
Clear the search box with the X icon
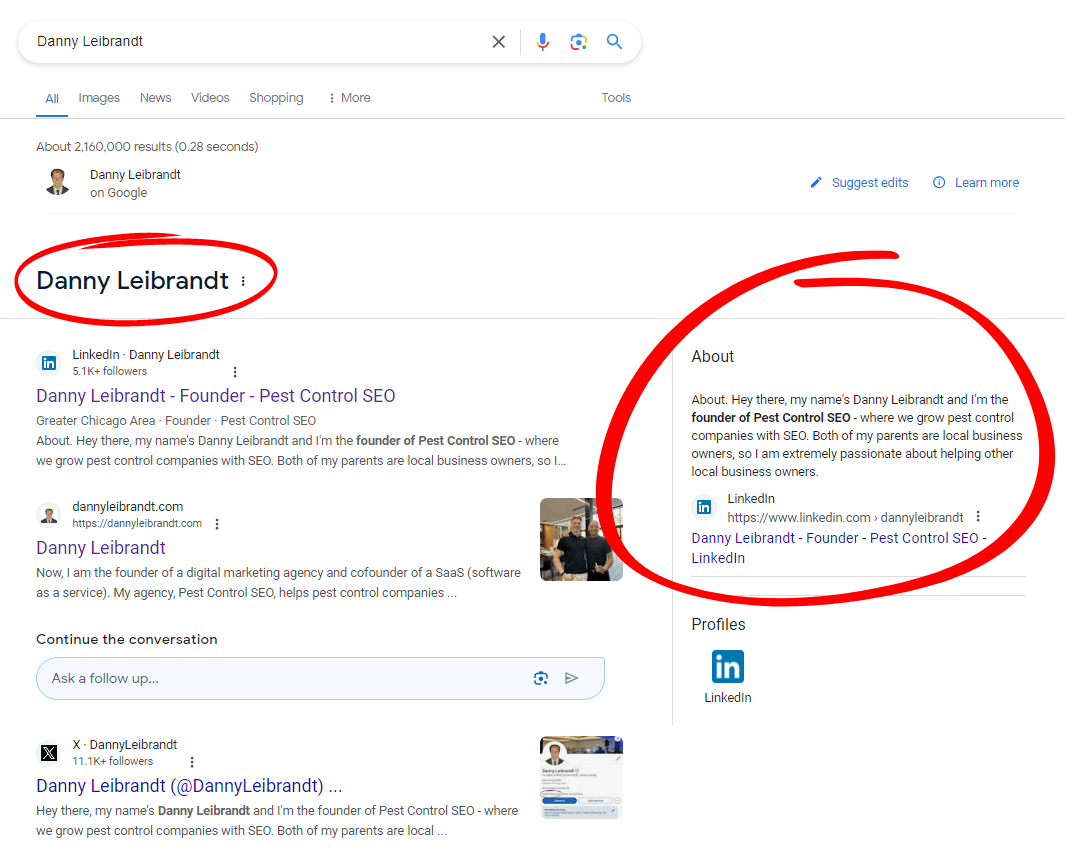point(499,42)
